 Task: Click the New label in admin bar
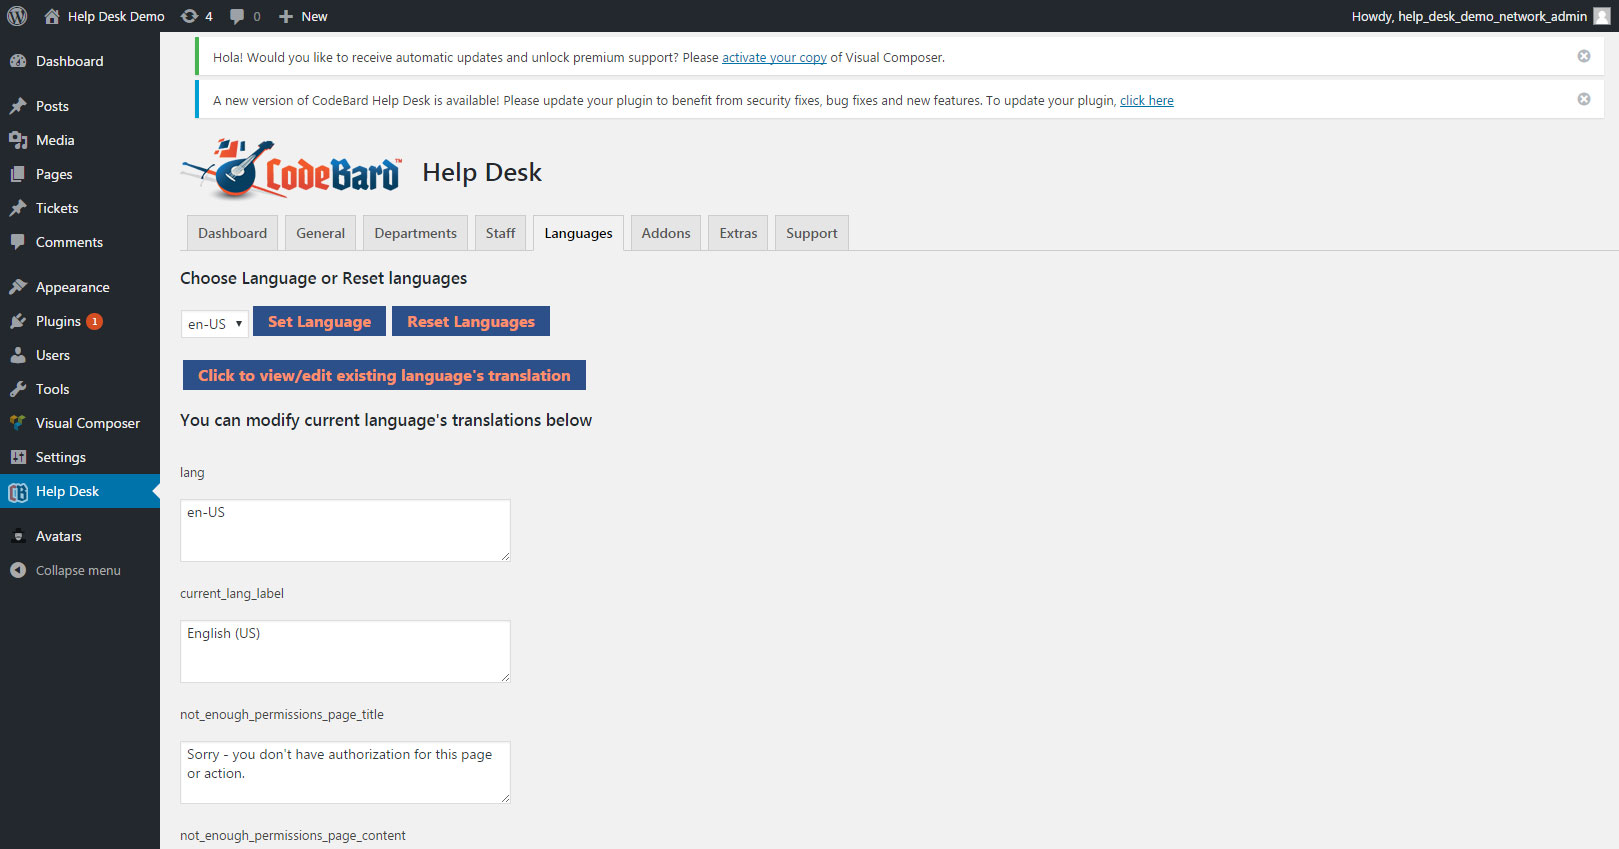(314, 16)
